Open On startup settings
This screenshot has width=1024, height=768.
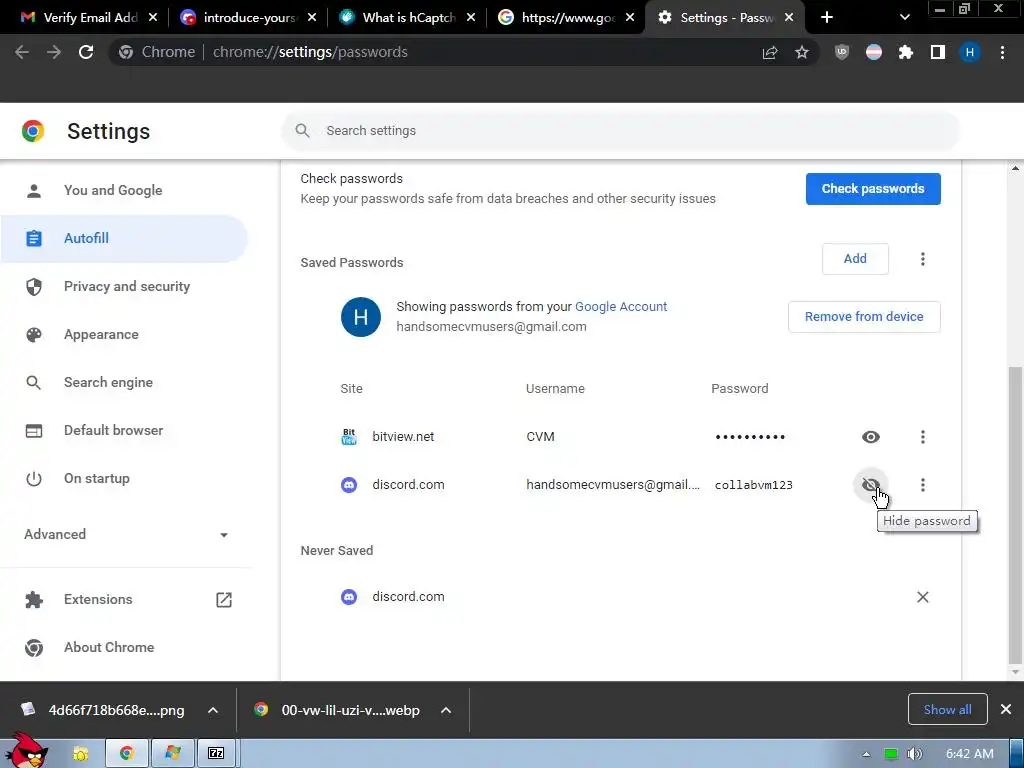[124, 478]
